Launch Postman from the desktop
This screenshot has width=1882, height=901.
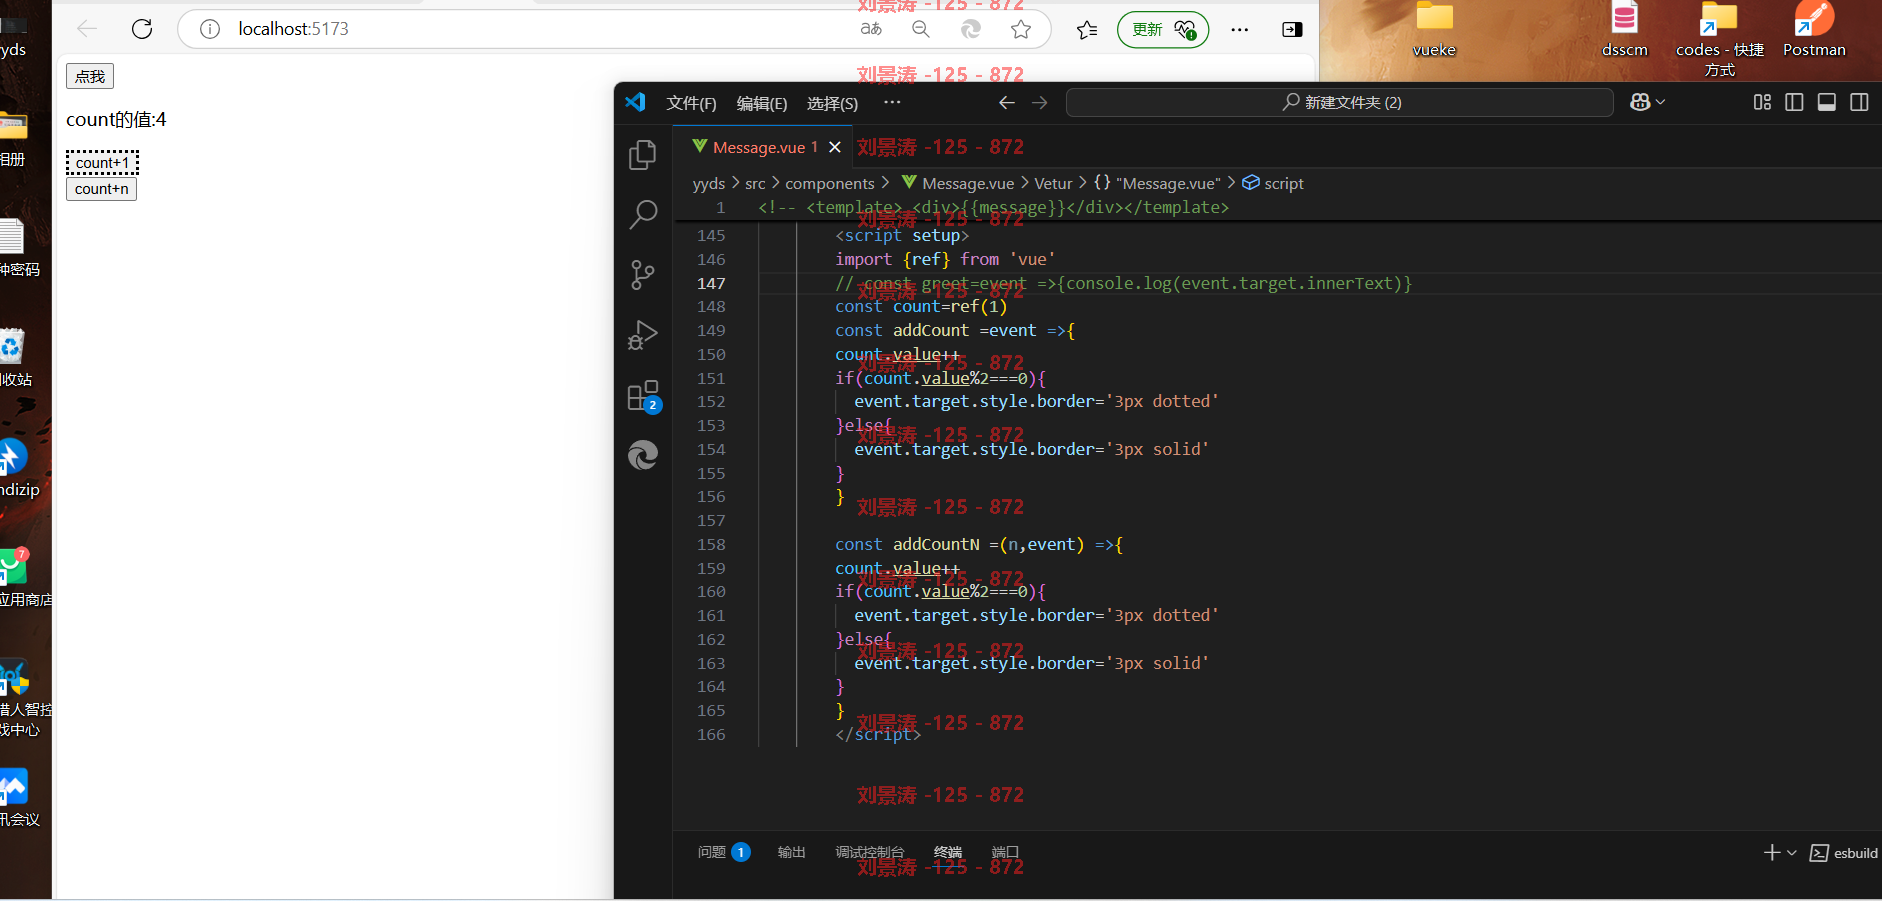(x=1814, y=30)
